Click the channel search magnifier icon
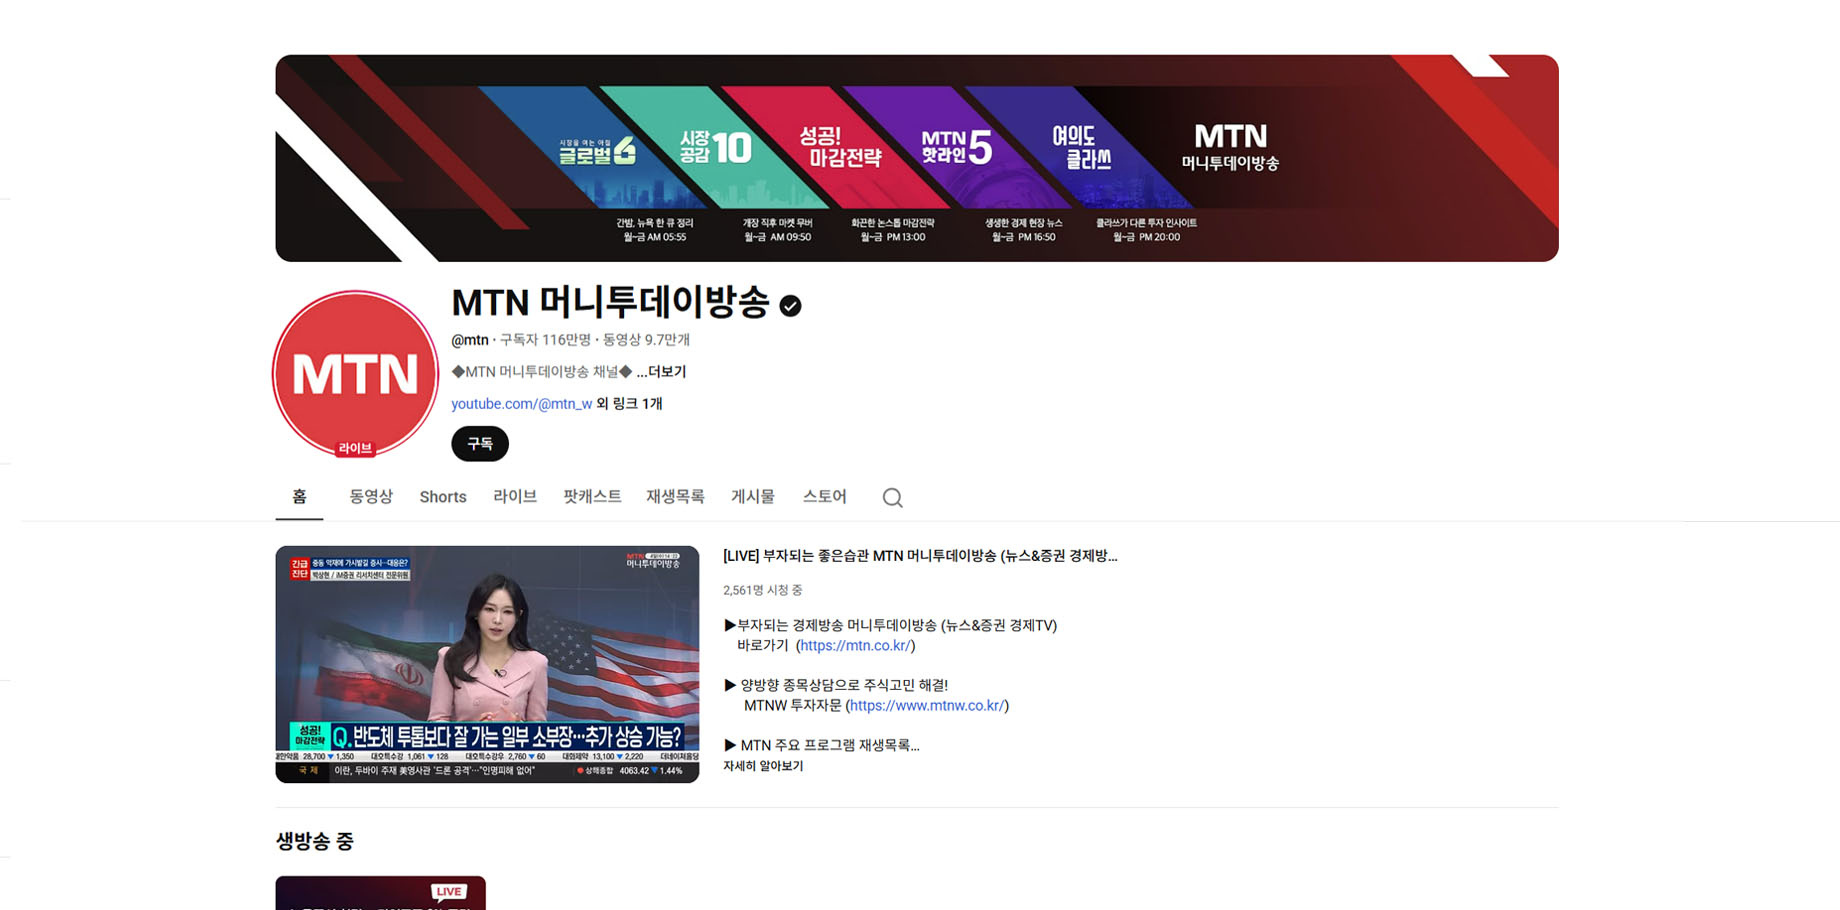 pos(892,498)
